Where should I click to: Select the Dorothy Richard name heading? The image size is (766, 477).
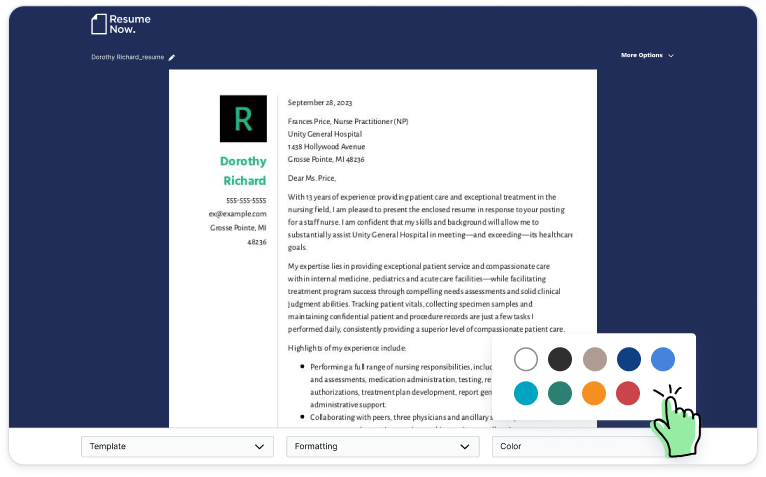pos(243,171)
